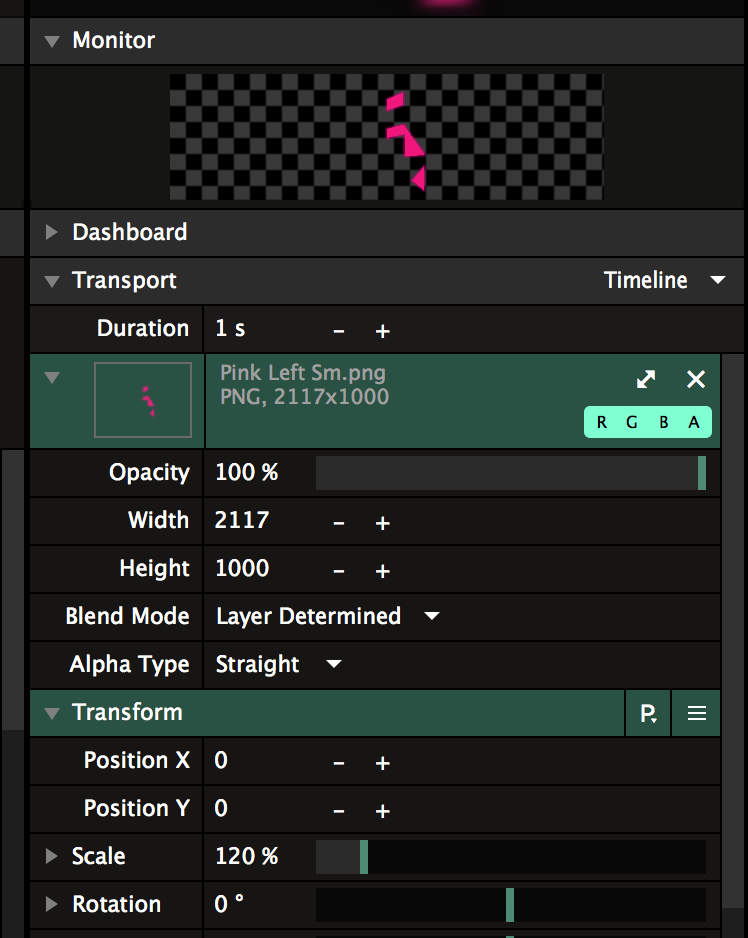Increase Position X with plus button
Screen dimensions: 748x938
coord(382,763)
